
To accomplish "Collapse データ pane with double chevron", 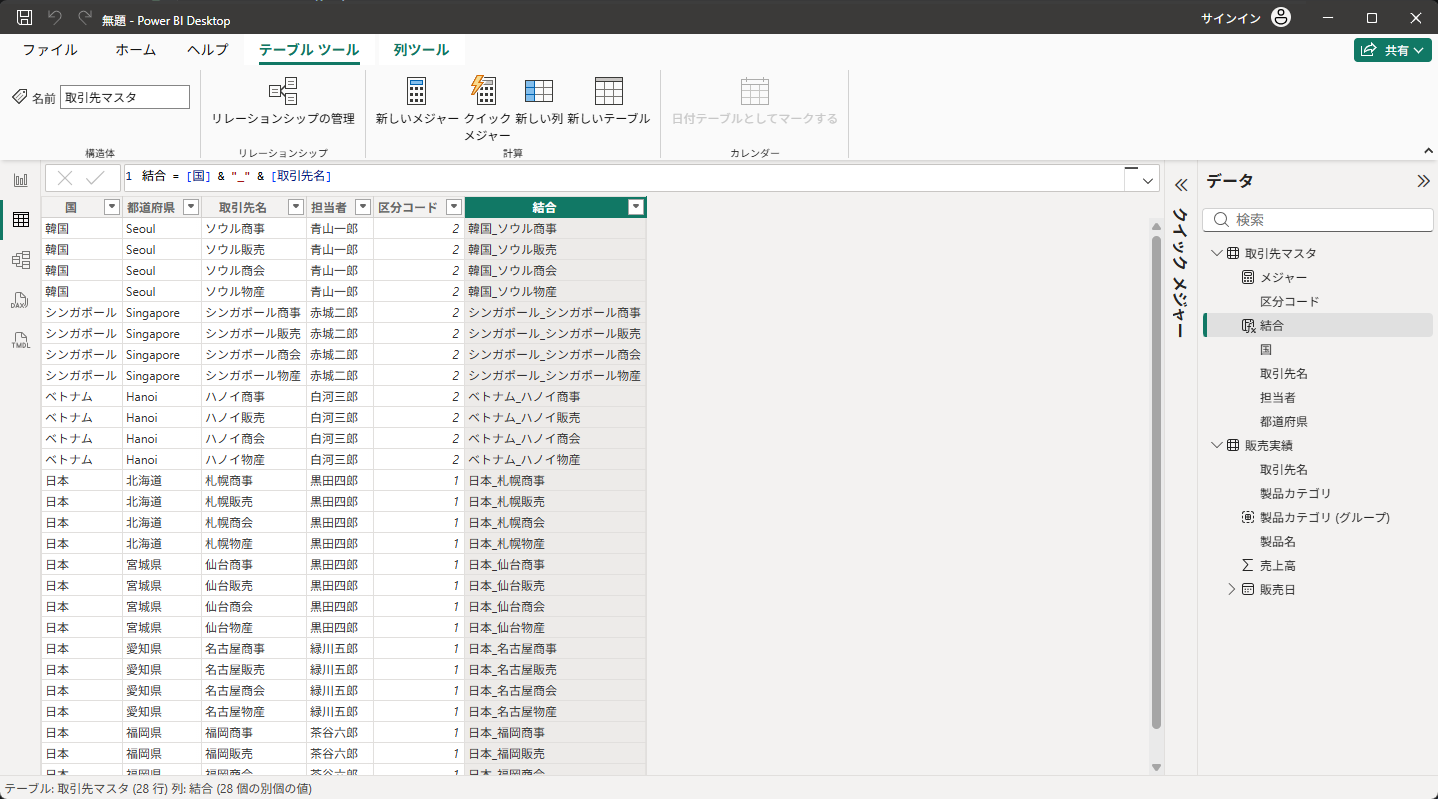I will pos(1423,181).
